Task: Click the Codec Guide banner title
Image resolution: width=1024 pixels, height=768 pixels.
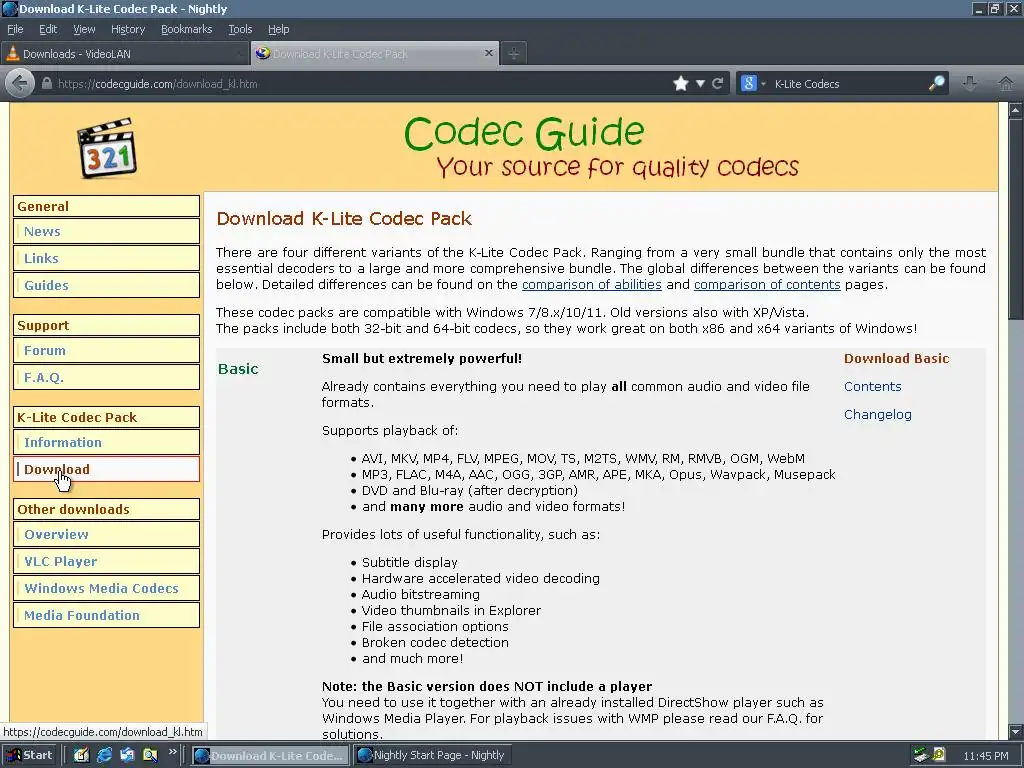Action: coord(524,133)
